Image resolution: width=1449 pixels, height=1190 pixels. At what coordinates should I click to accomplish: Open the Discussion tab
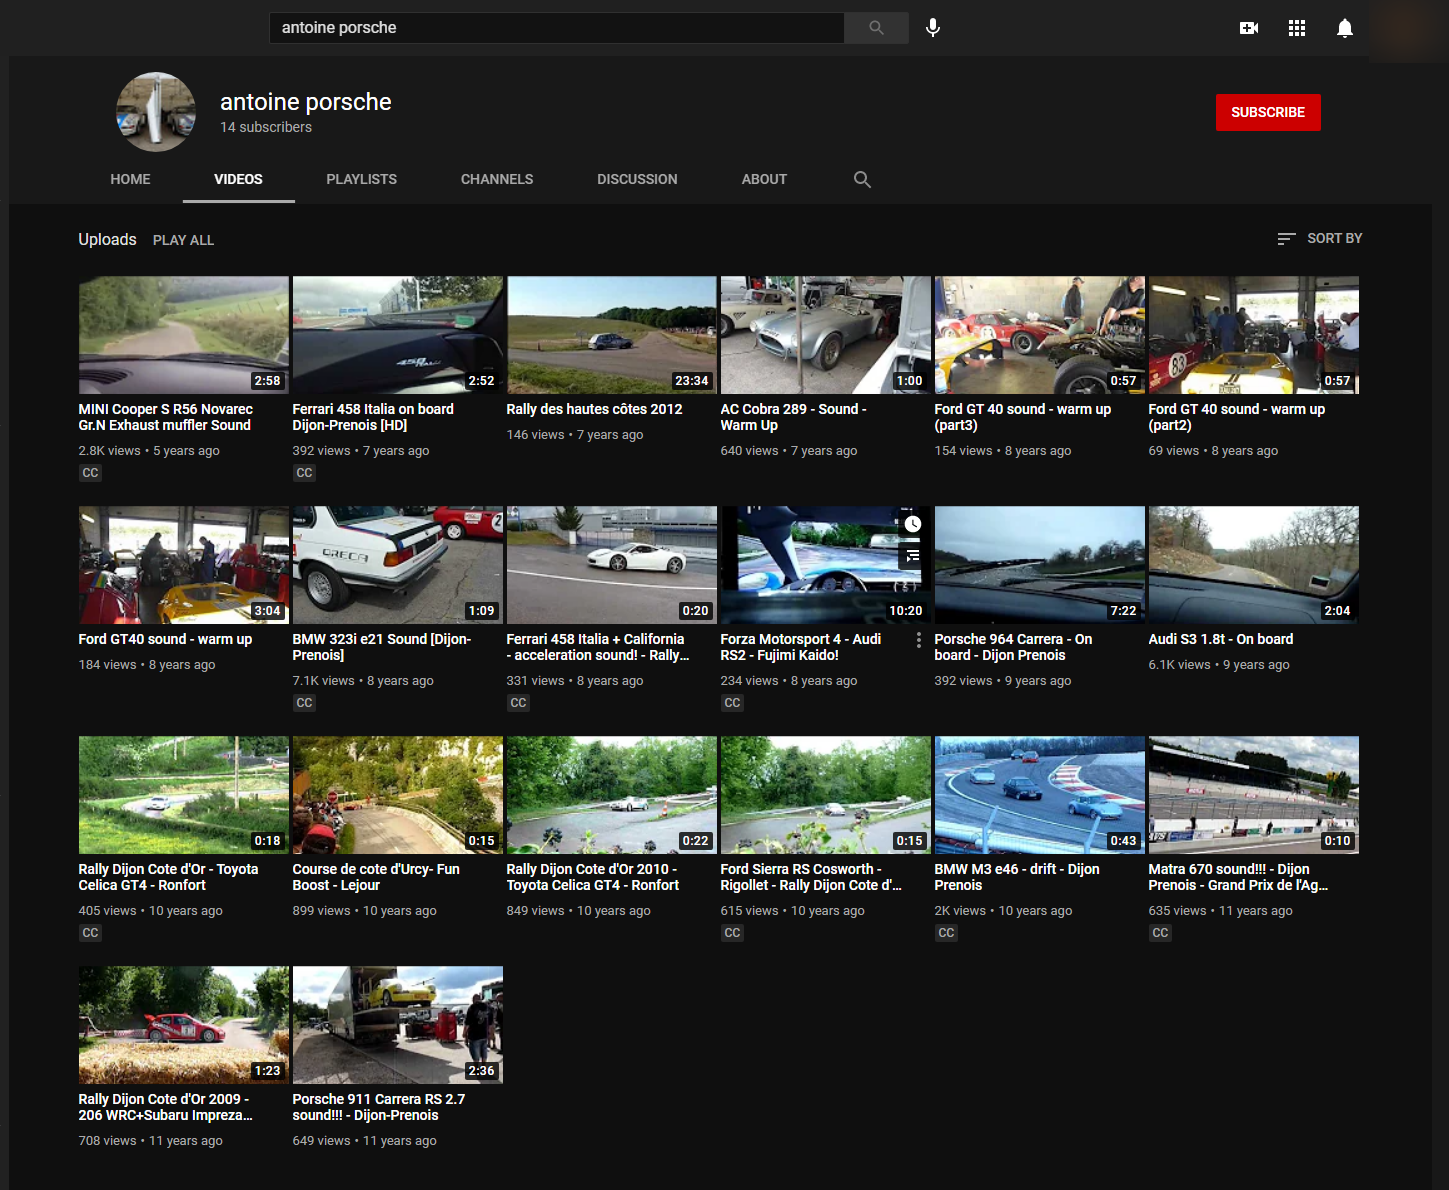click(x=637, y=179)
